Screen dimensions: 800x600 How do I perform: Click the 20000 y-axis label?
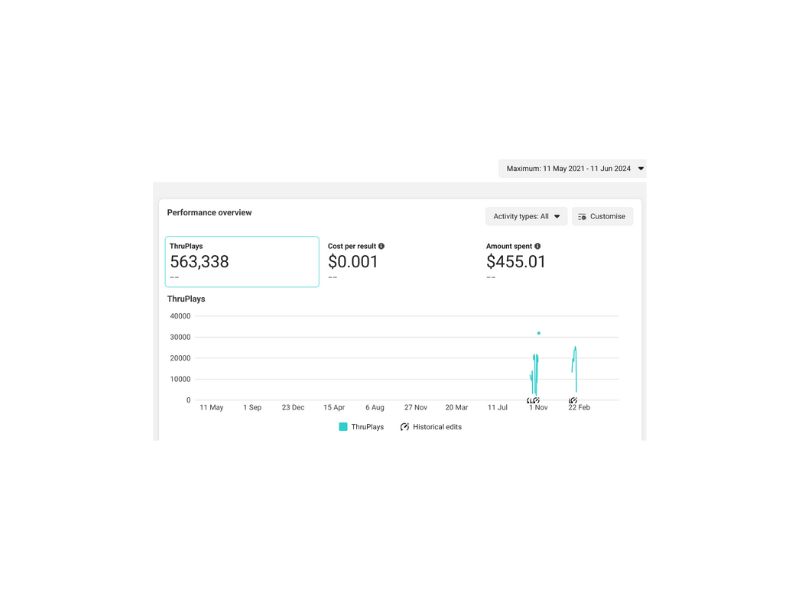(x=180, y=358)
